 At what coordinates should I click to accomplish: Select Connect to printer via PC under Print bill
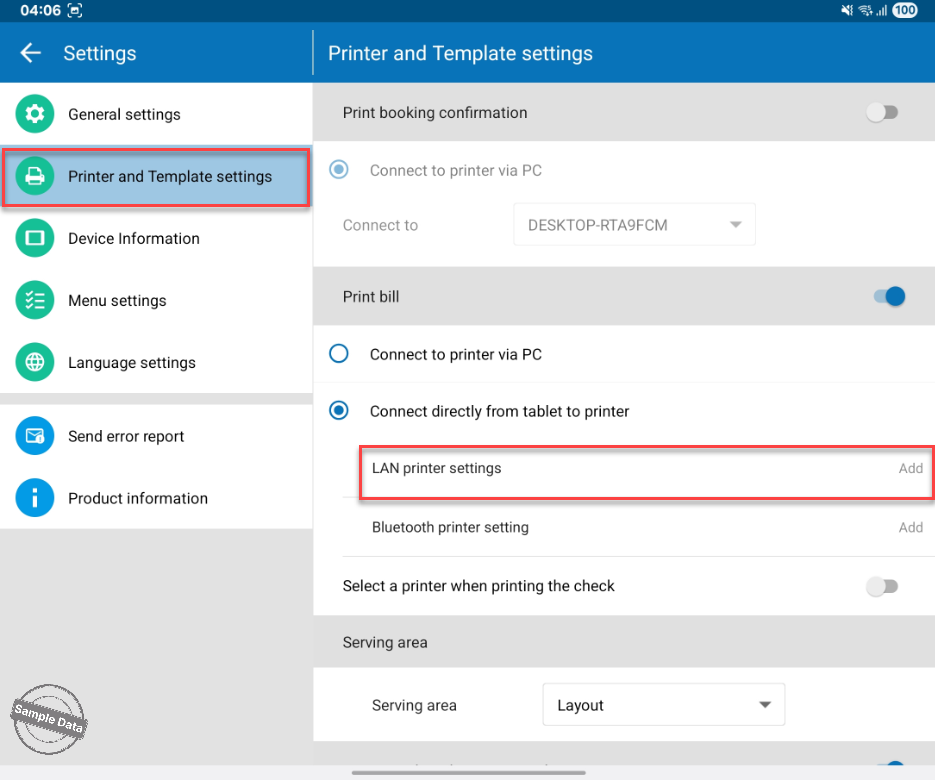pyautogui.click(x=339, y=354)
